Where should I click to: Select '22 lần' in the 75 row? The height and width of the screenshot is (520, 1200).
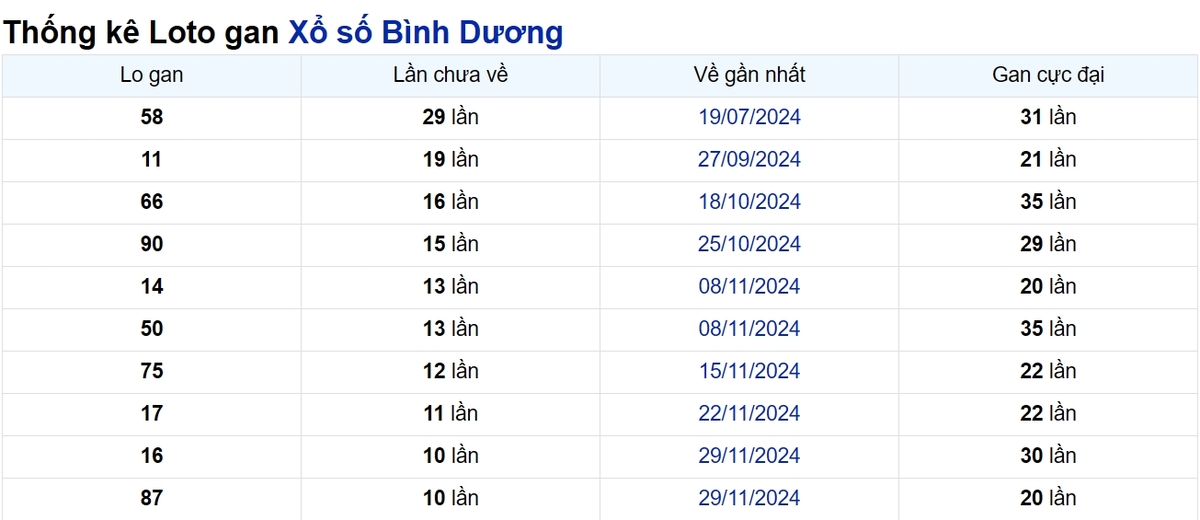[1048, 371]
